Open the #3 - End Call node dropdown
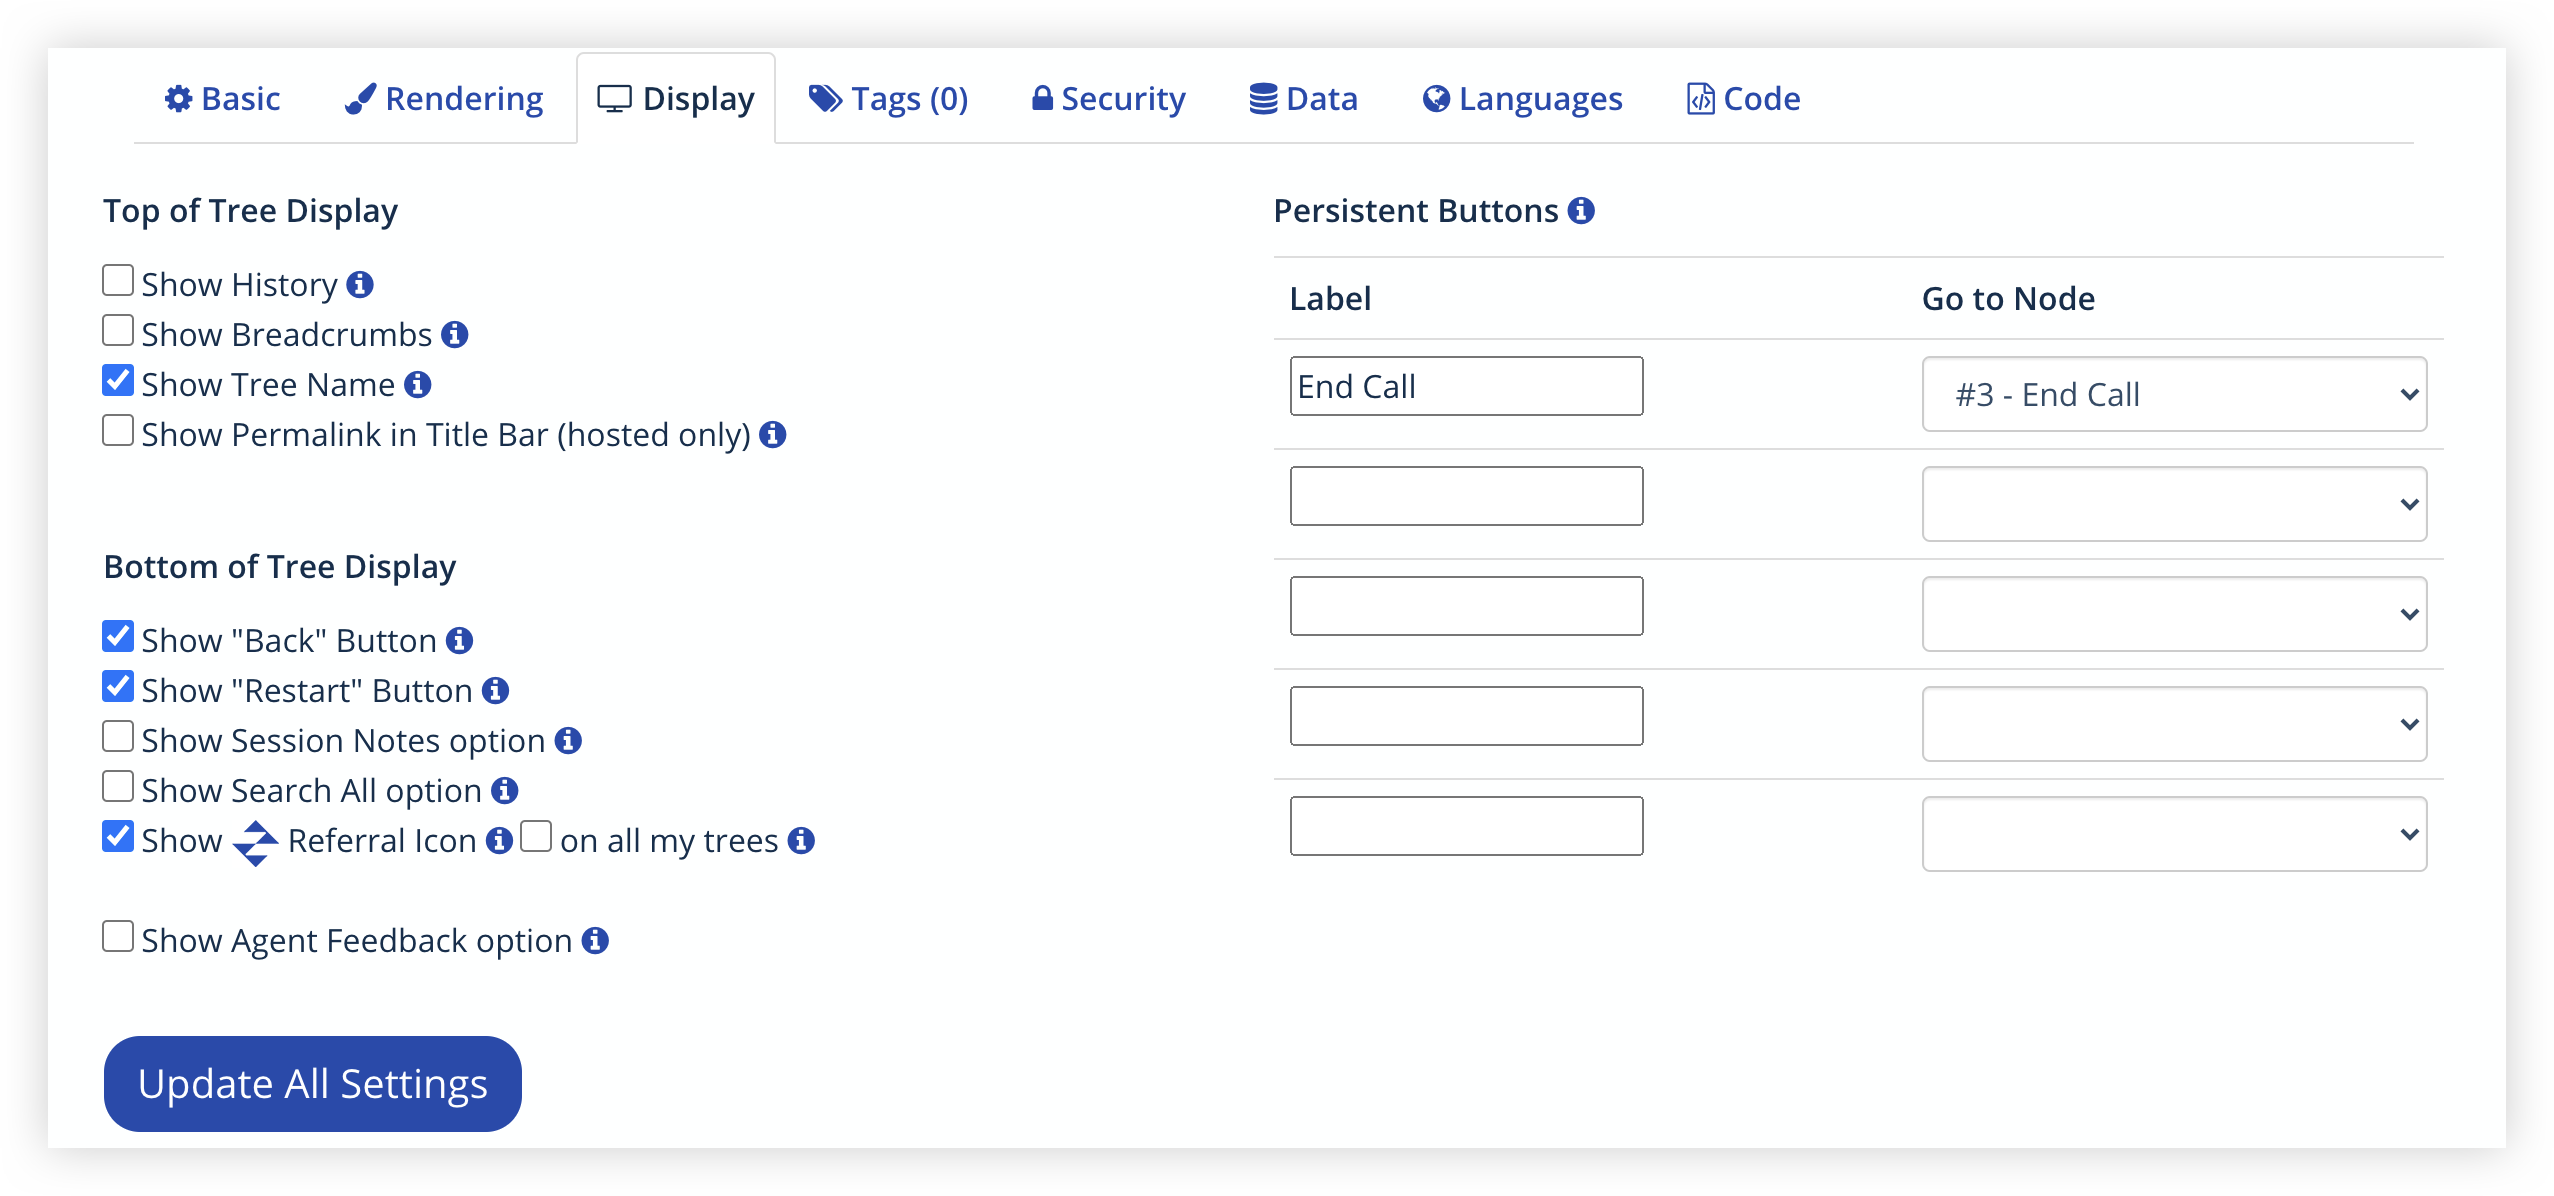2554x1196 pixels. (2174, 394)
